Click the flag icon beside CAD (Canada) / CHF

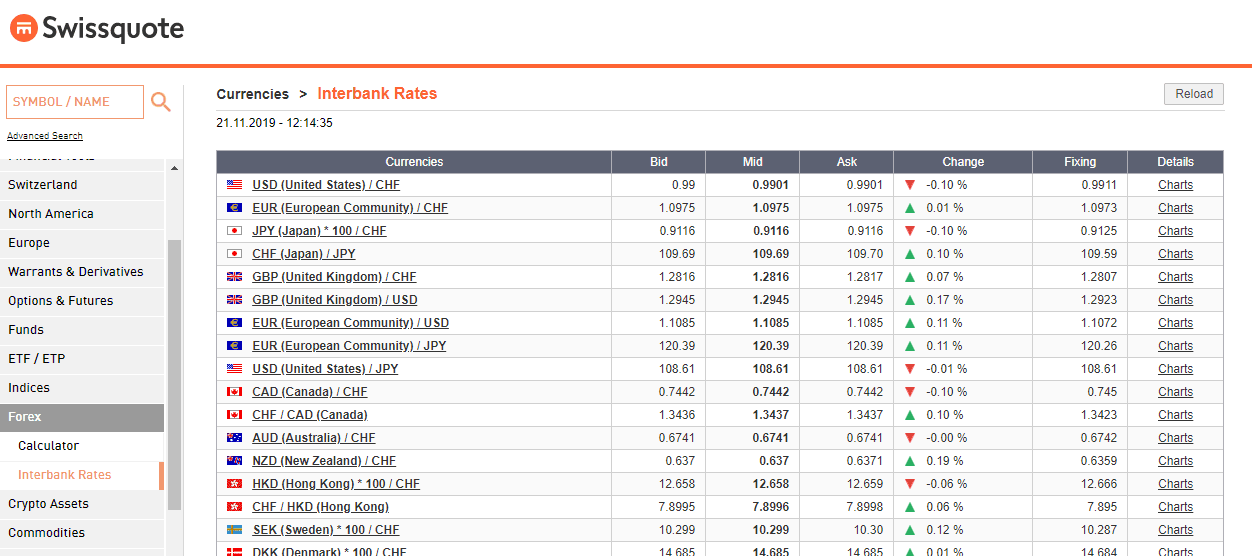click(234, 392)
